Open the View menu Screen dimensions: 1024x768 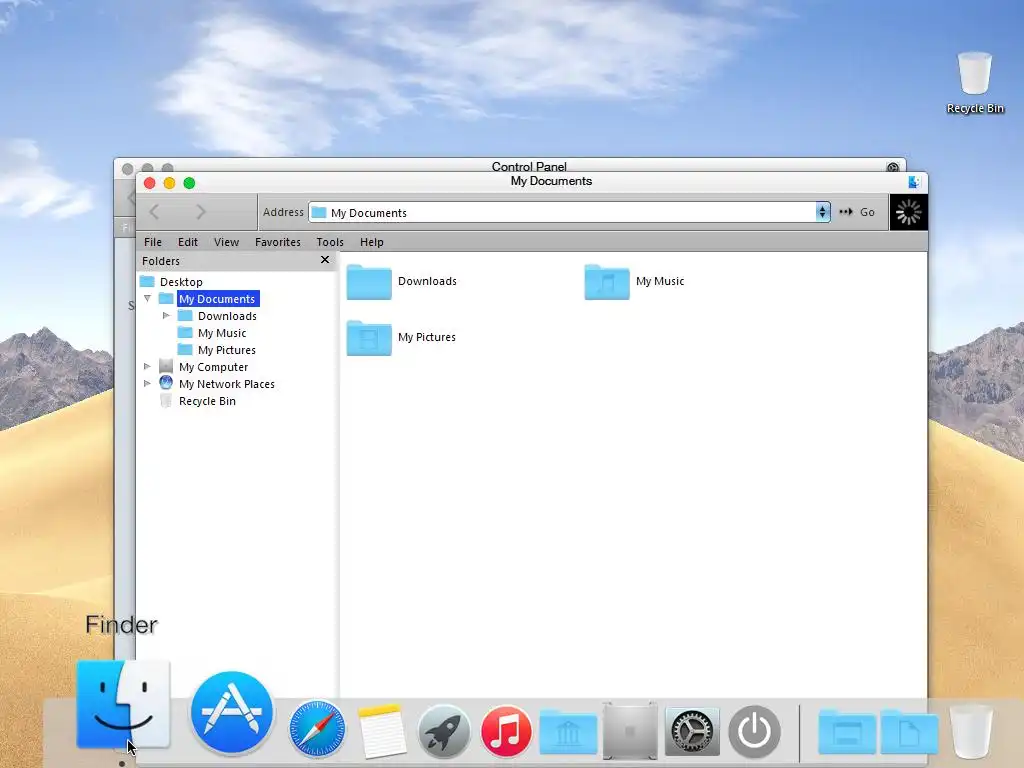[x=226, y=242]
